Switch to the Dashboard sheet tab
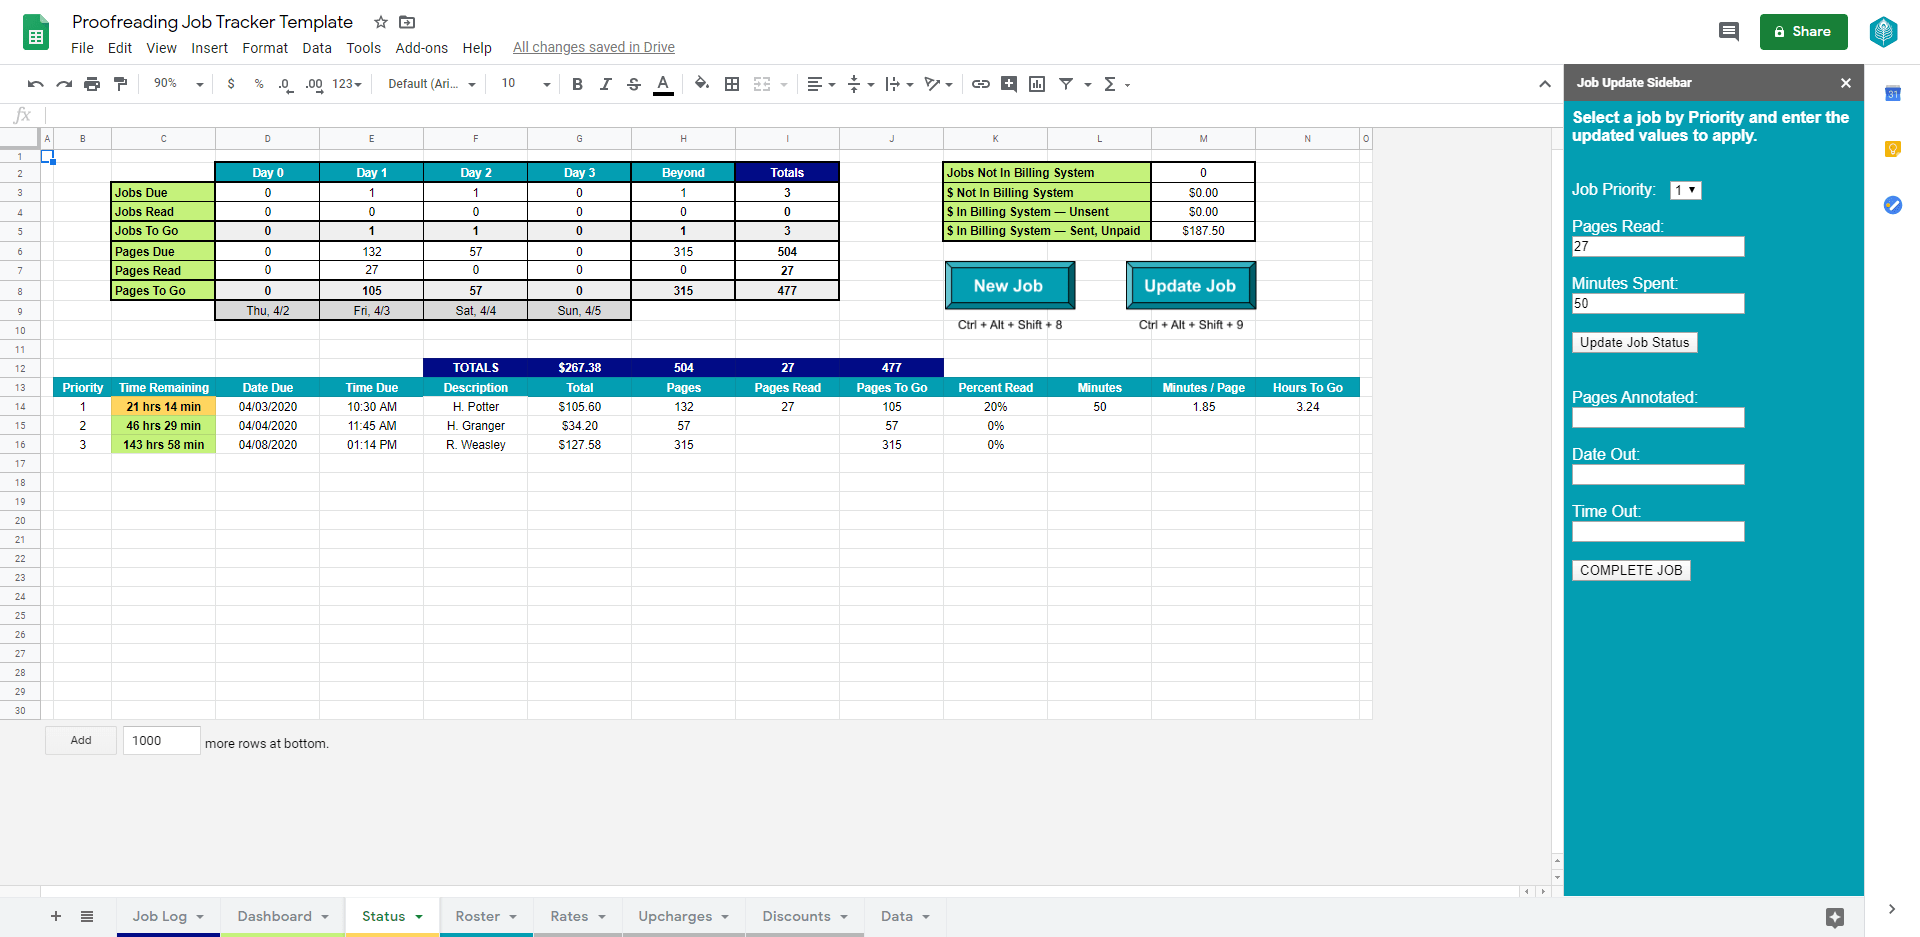1920x937 pixels. (283, 916)
